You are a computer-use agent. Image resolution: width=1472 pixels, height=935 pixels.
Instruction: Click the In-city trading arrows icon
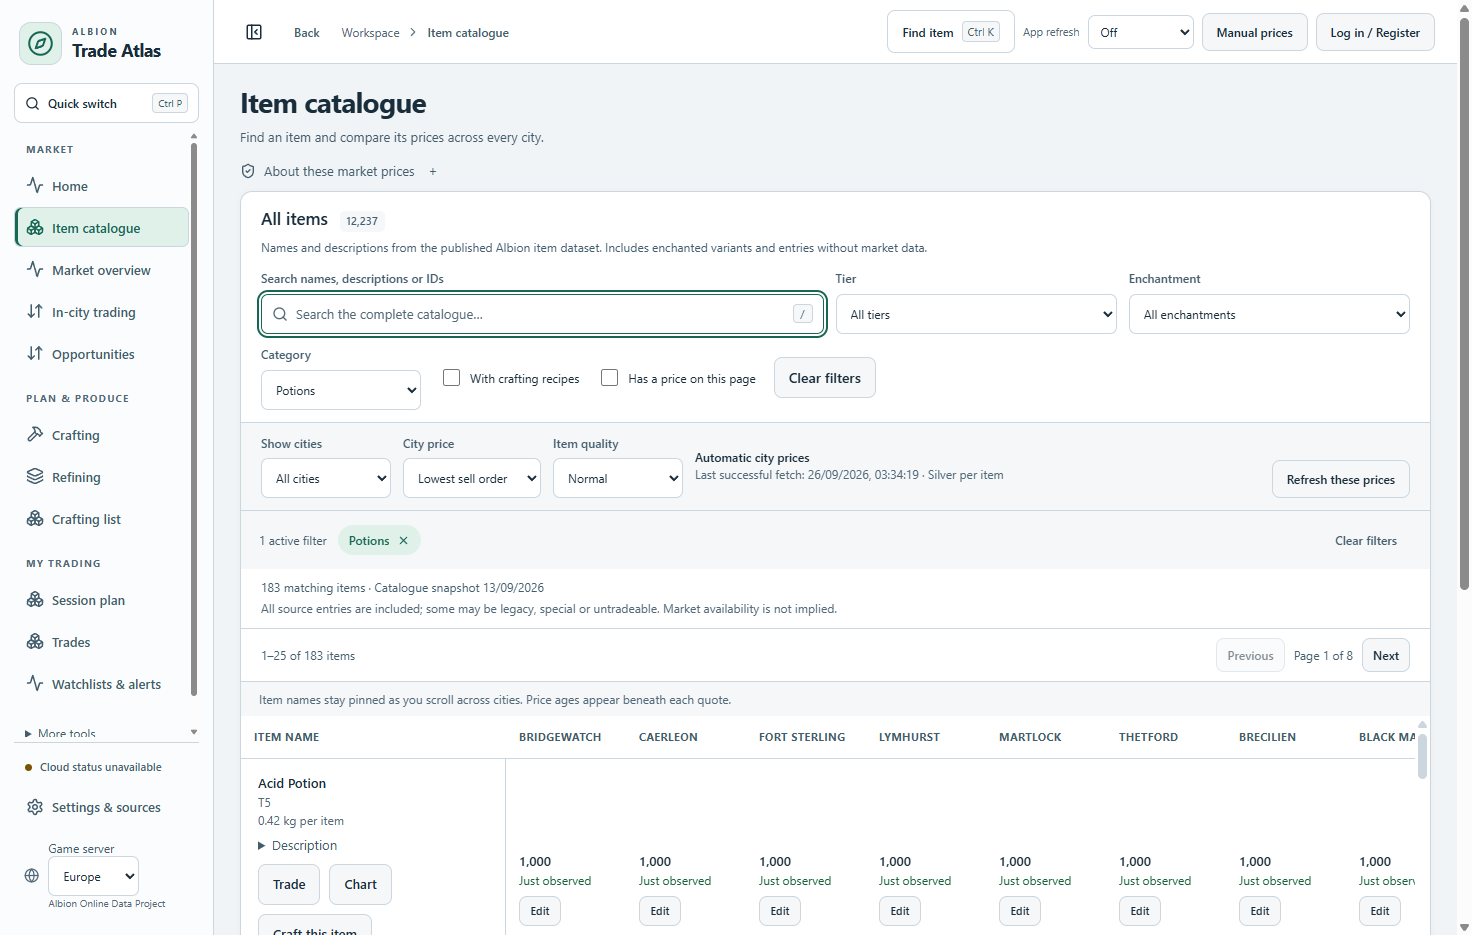pos(35,311)
